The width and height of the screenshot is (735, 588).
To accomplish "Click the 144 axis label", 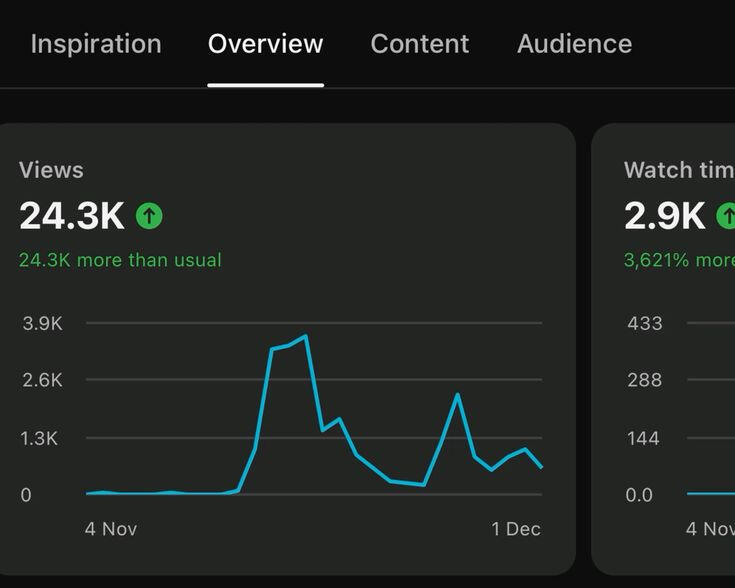I will (x=643, y=438).
